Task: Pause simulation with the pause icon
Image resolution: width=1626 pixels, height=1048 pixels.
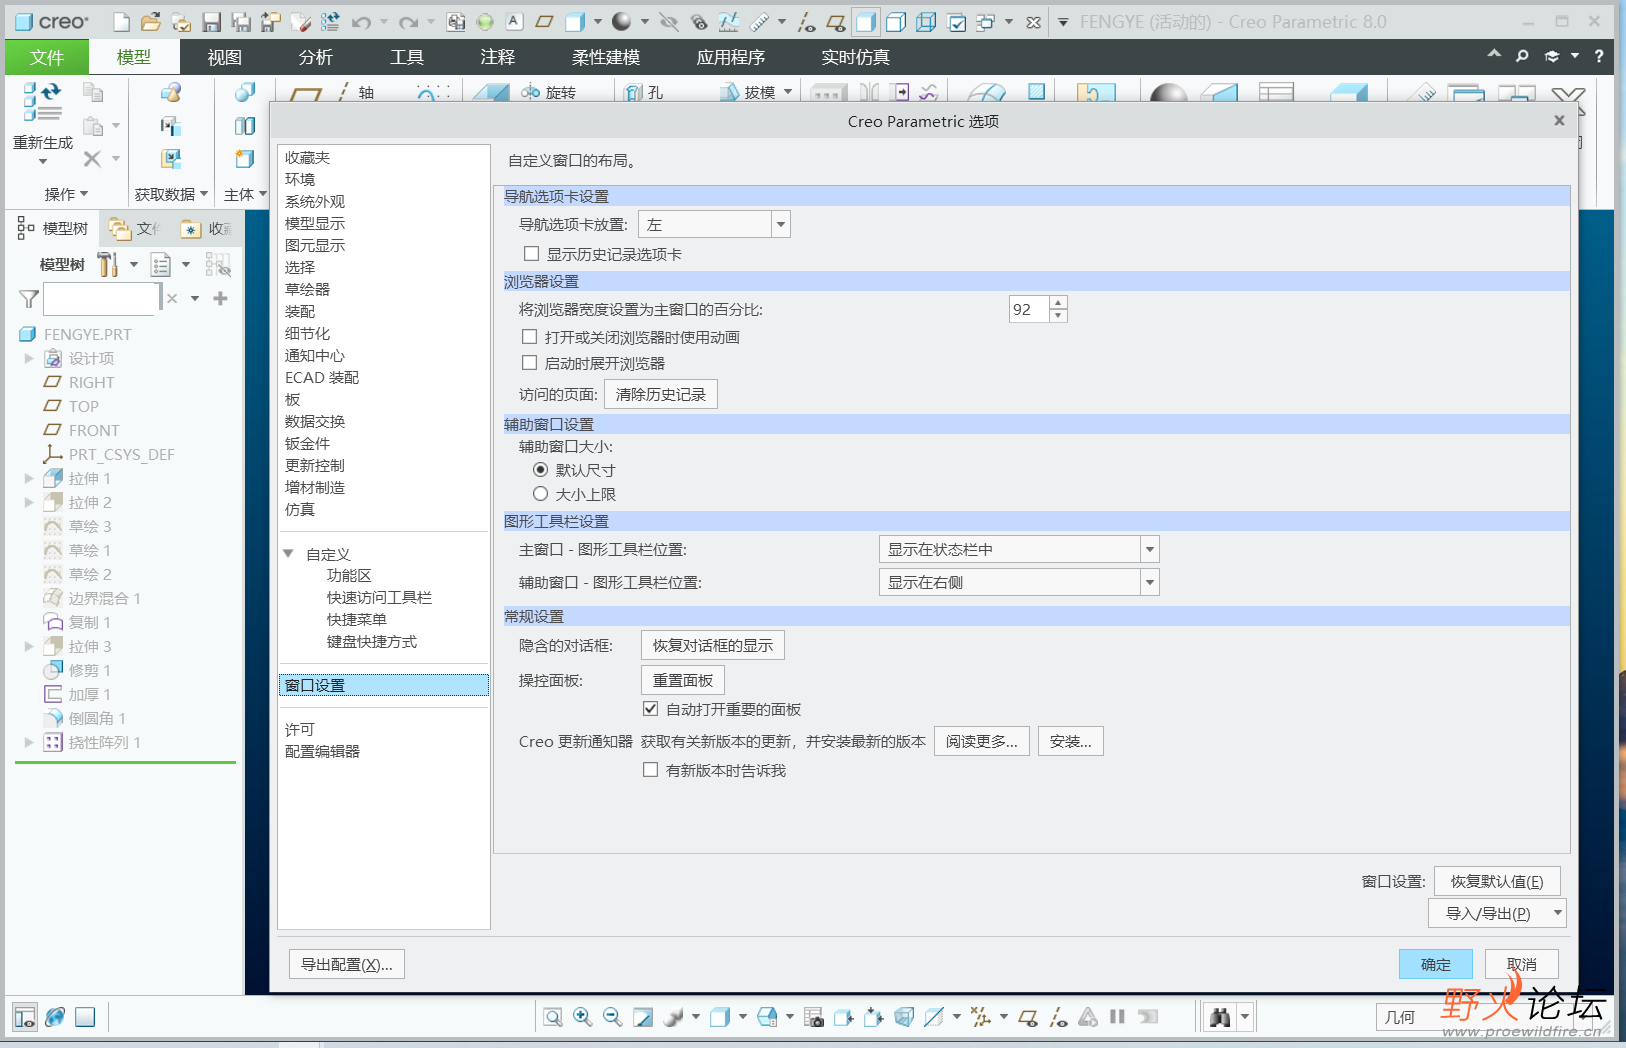Action: (x=1118, y=1017)
